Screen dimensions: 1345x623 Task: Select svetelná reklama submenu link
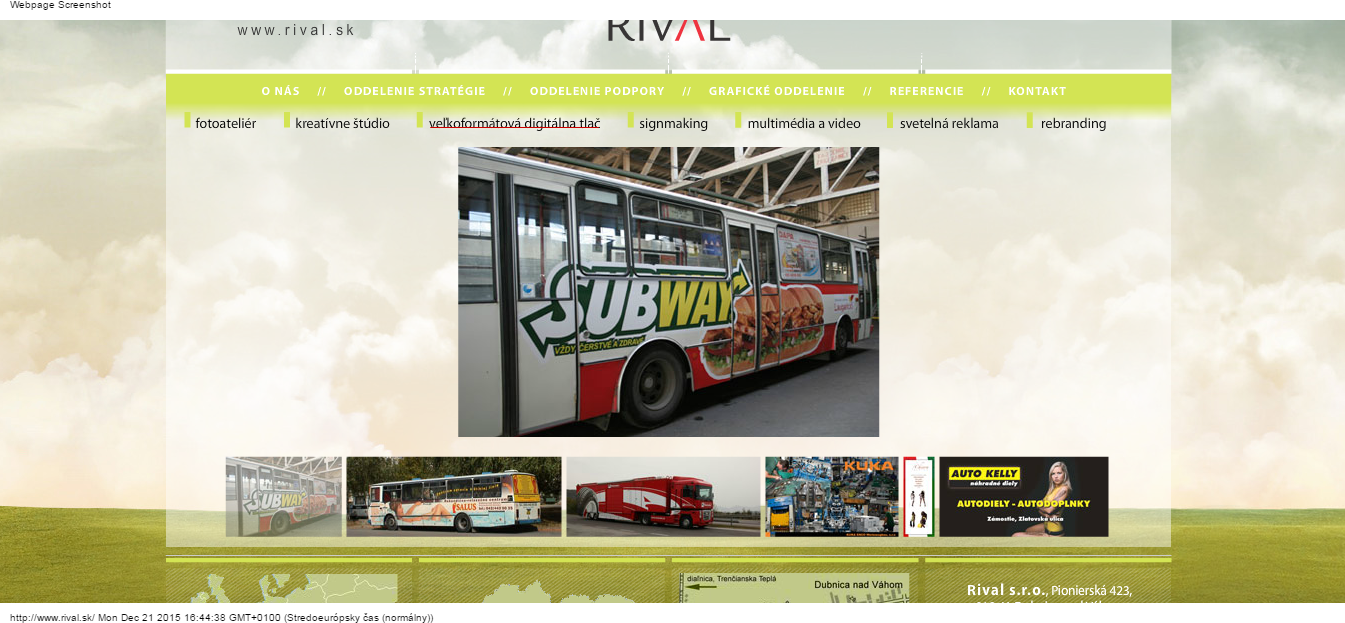coord(949,124)
